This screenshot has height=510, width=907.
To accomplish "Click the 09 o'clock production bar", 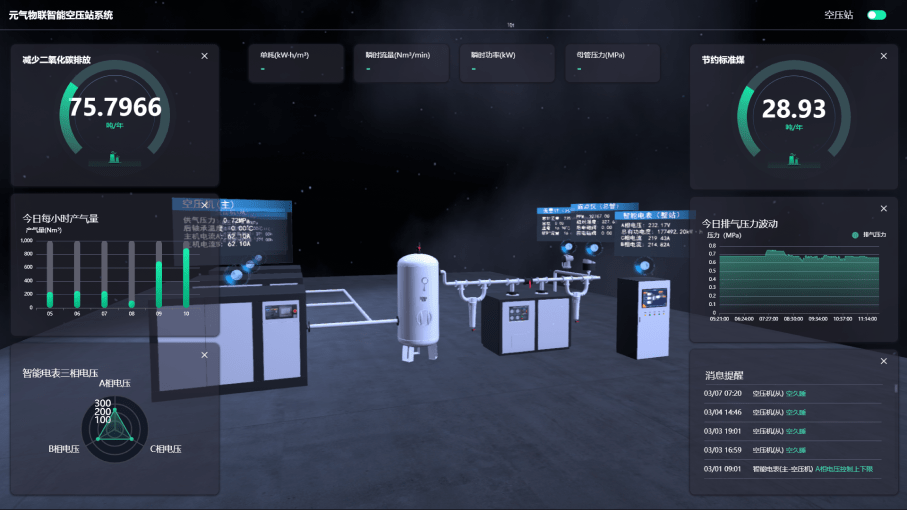I will 158,283.
